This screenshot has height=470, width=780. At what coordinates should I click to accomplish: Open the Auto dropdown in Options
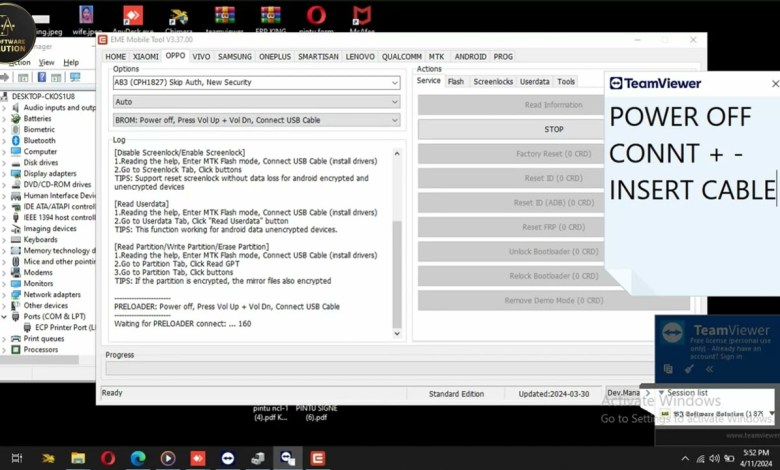click(x=256, y=102)
